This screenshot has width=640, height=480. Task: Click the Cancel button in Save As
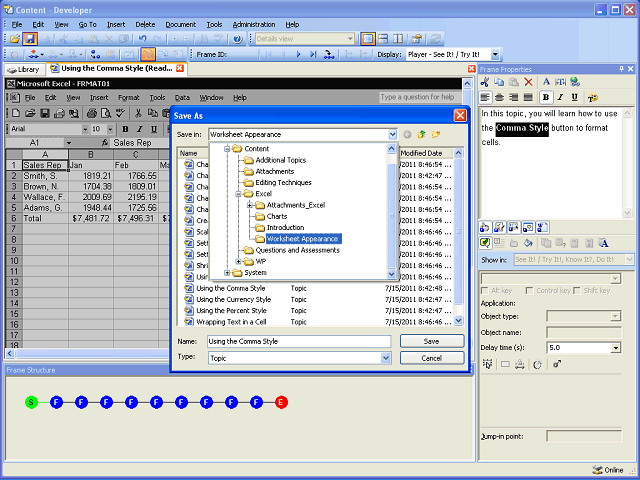tap(432, 358)
